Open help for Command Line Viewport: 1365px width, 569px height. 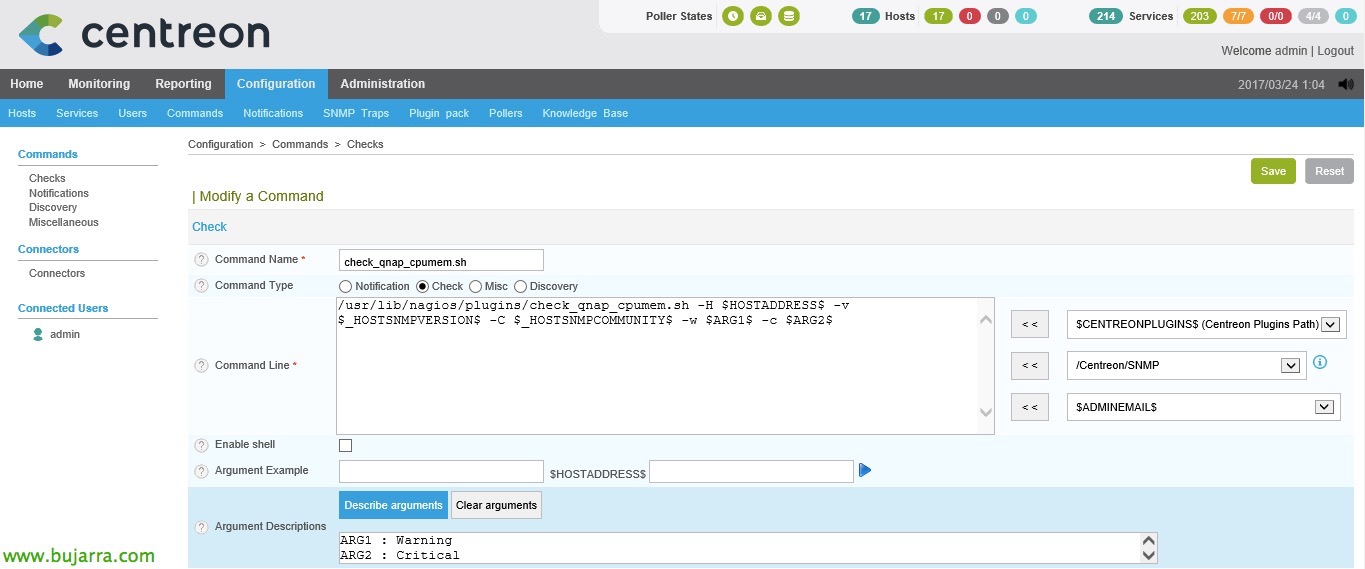click(201, 366)
